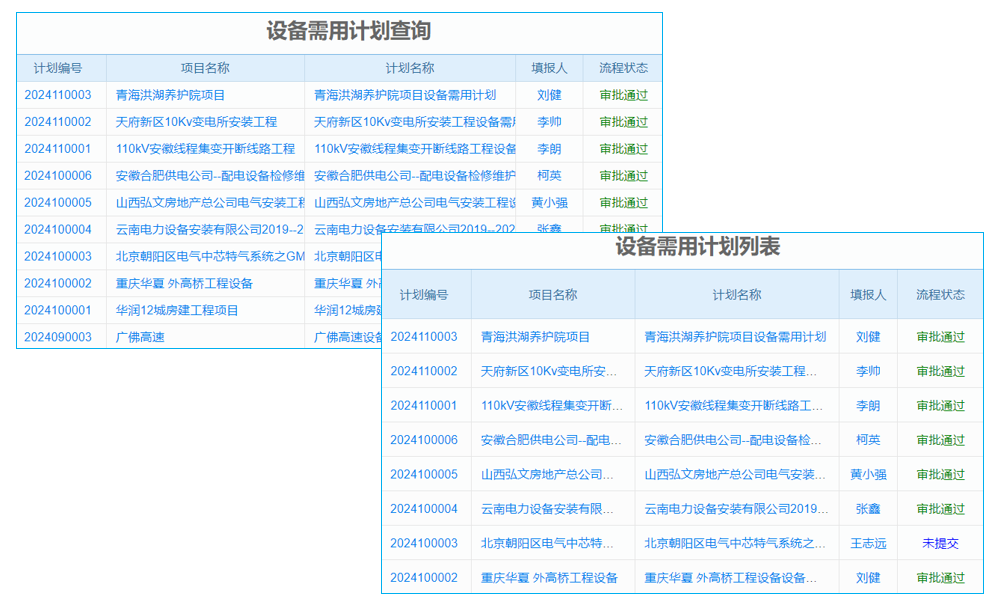Click the 流程状态 column header in query table
1000x600 pixels.
pos(621,68)
